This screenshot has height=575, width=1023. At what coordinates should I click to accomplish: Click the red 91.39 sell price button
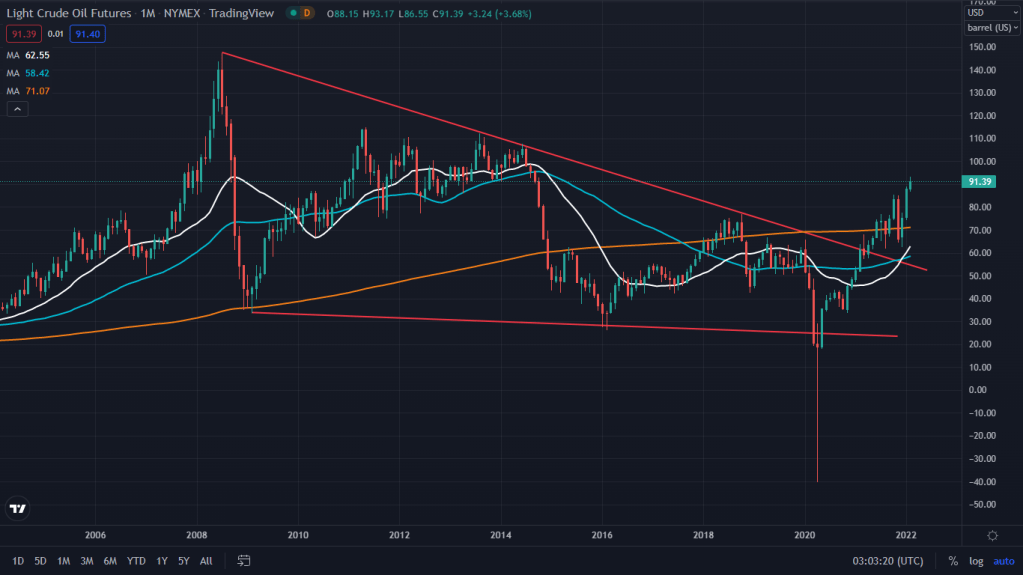click(22, 34)
